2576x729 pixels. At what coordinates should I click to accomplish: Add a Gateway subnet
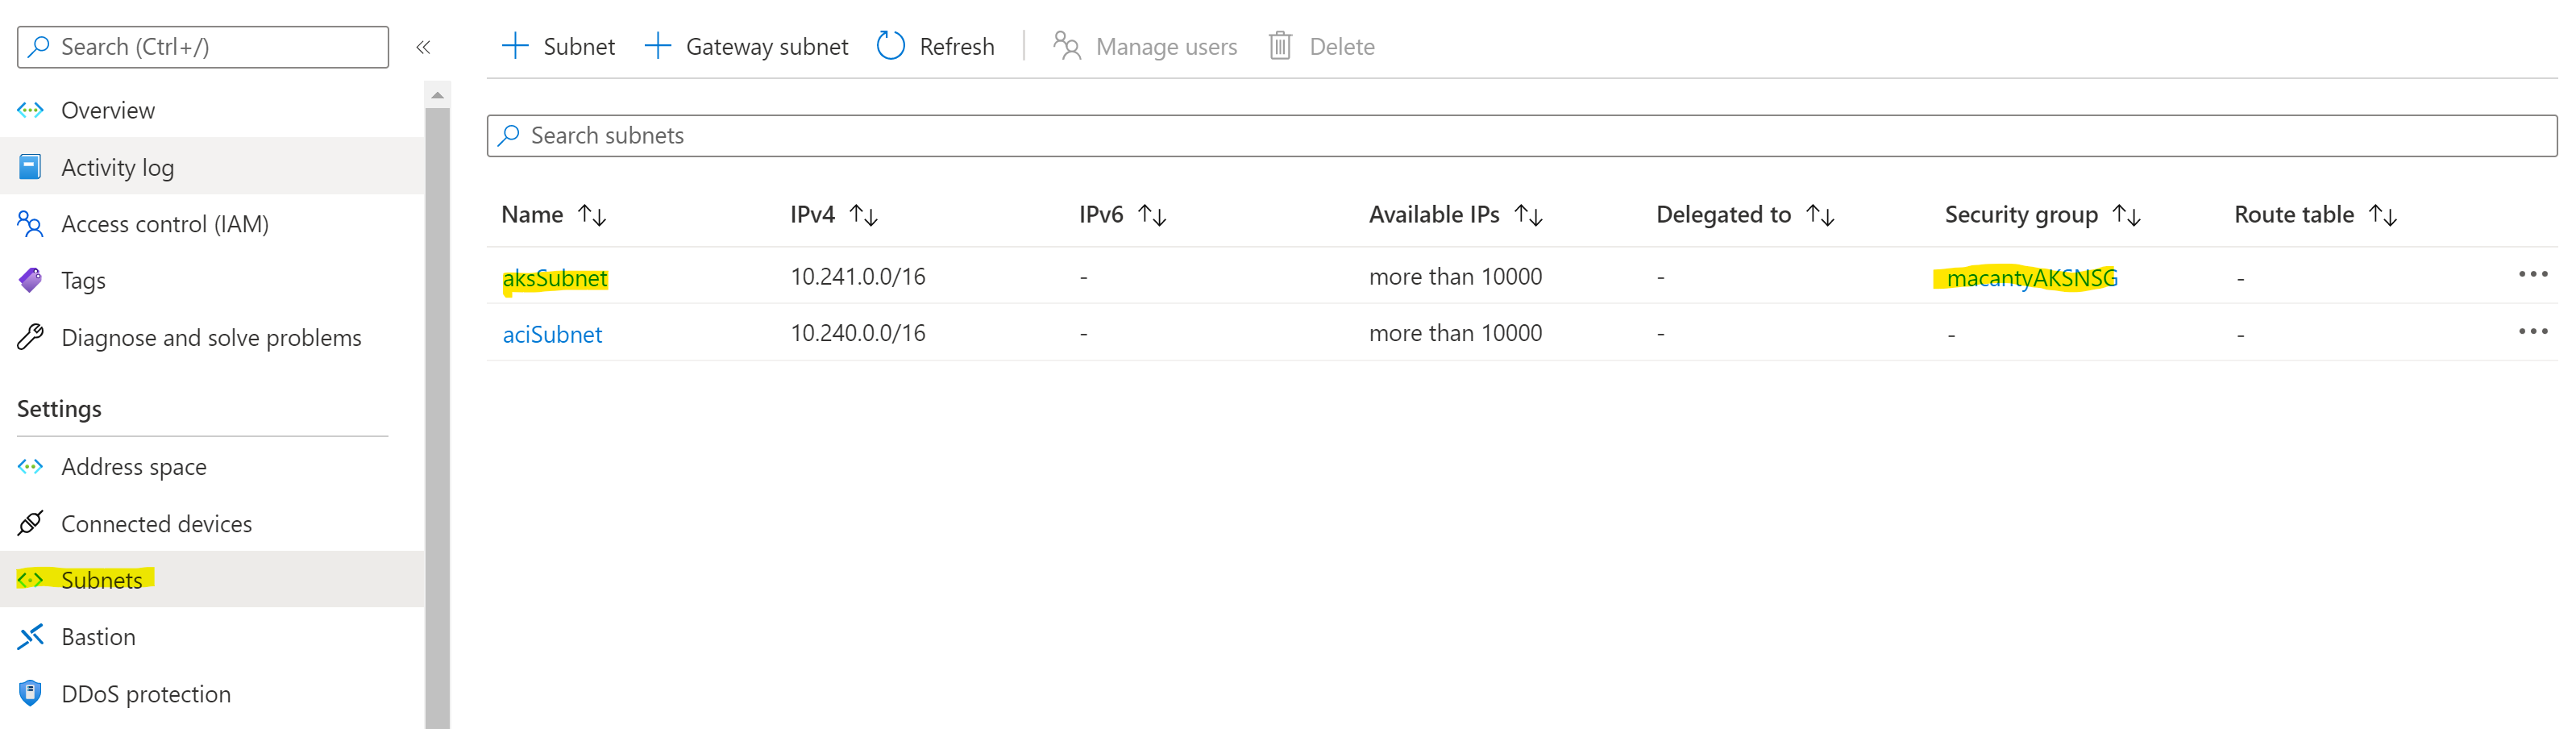(747, 46)
